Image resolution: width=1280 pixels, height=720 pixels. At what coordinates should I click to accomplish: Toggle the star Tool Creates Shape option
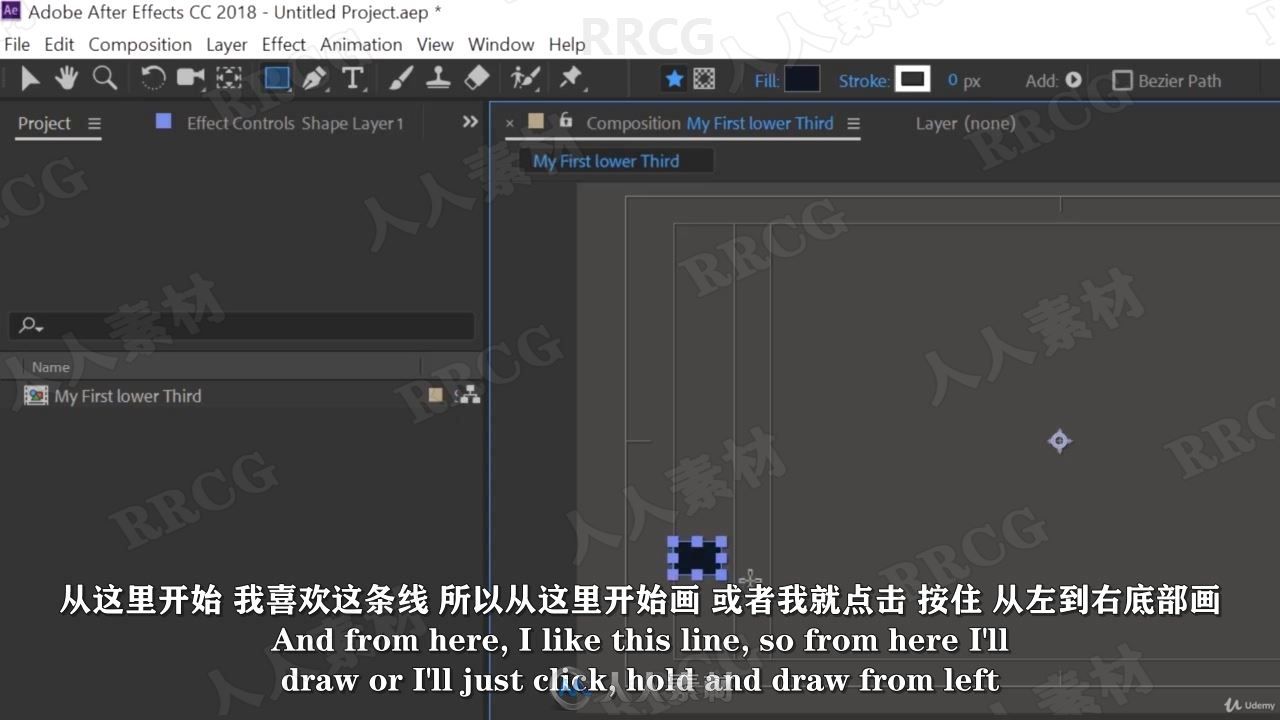[675, 79]
